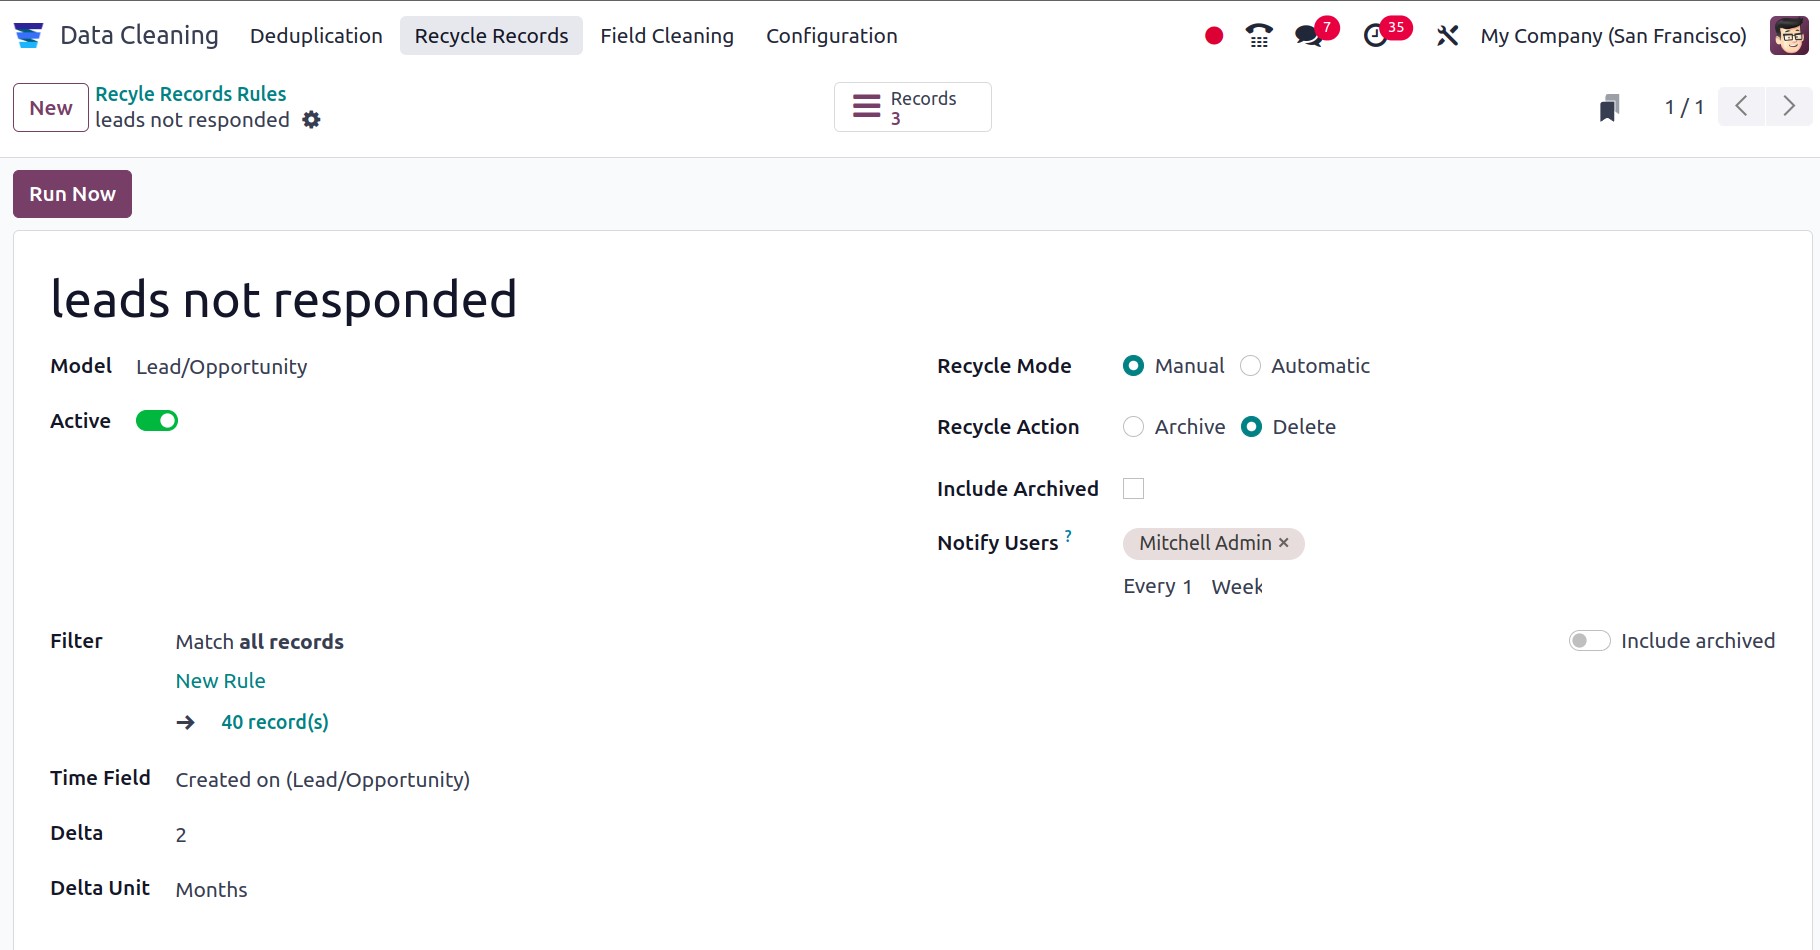Disable the Active toggle

click(157, 420)
